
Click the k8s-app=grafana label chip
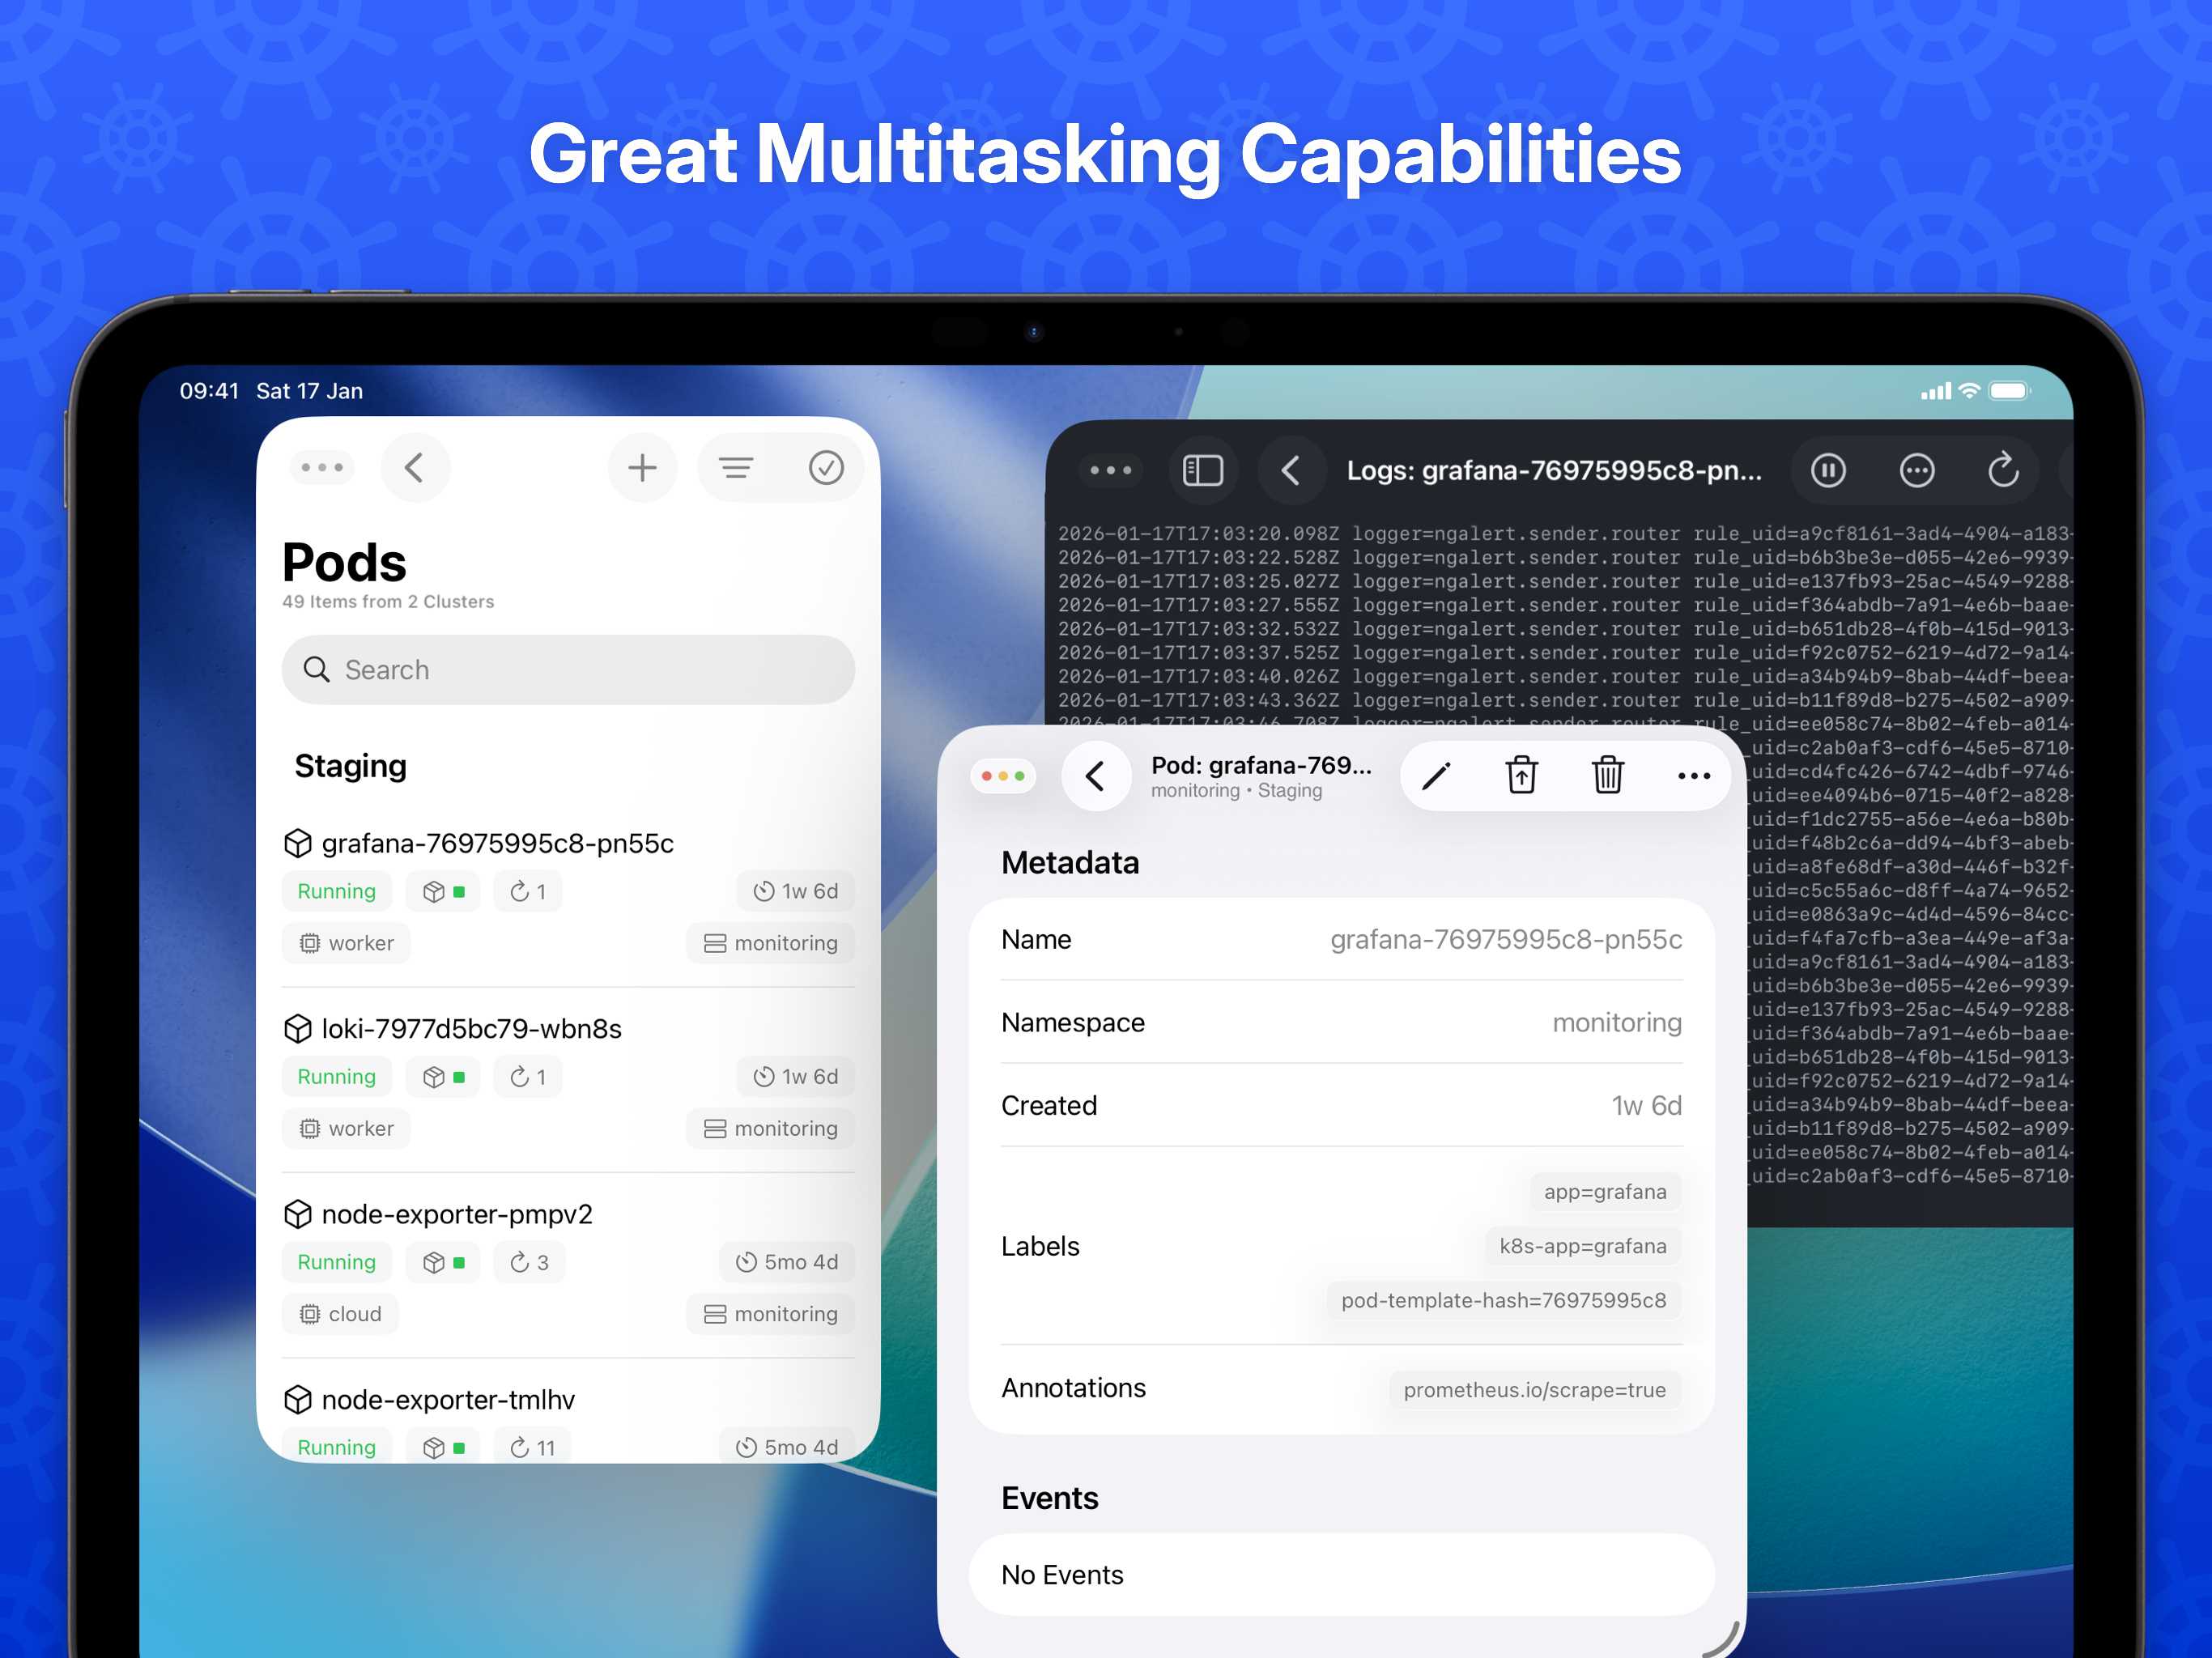[x=1583, y=1247]
